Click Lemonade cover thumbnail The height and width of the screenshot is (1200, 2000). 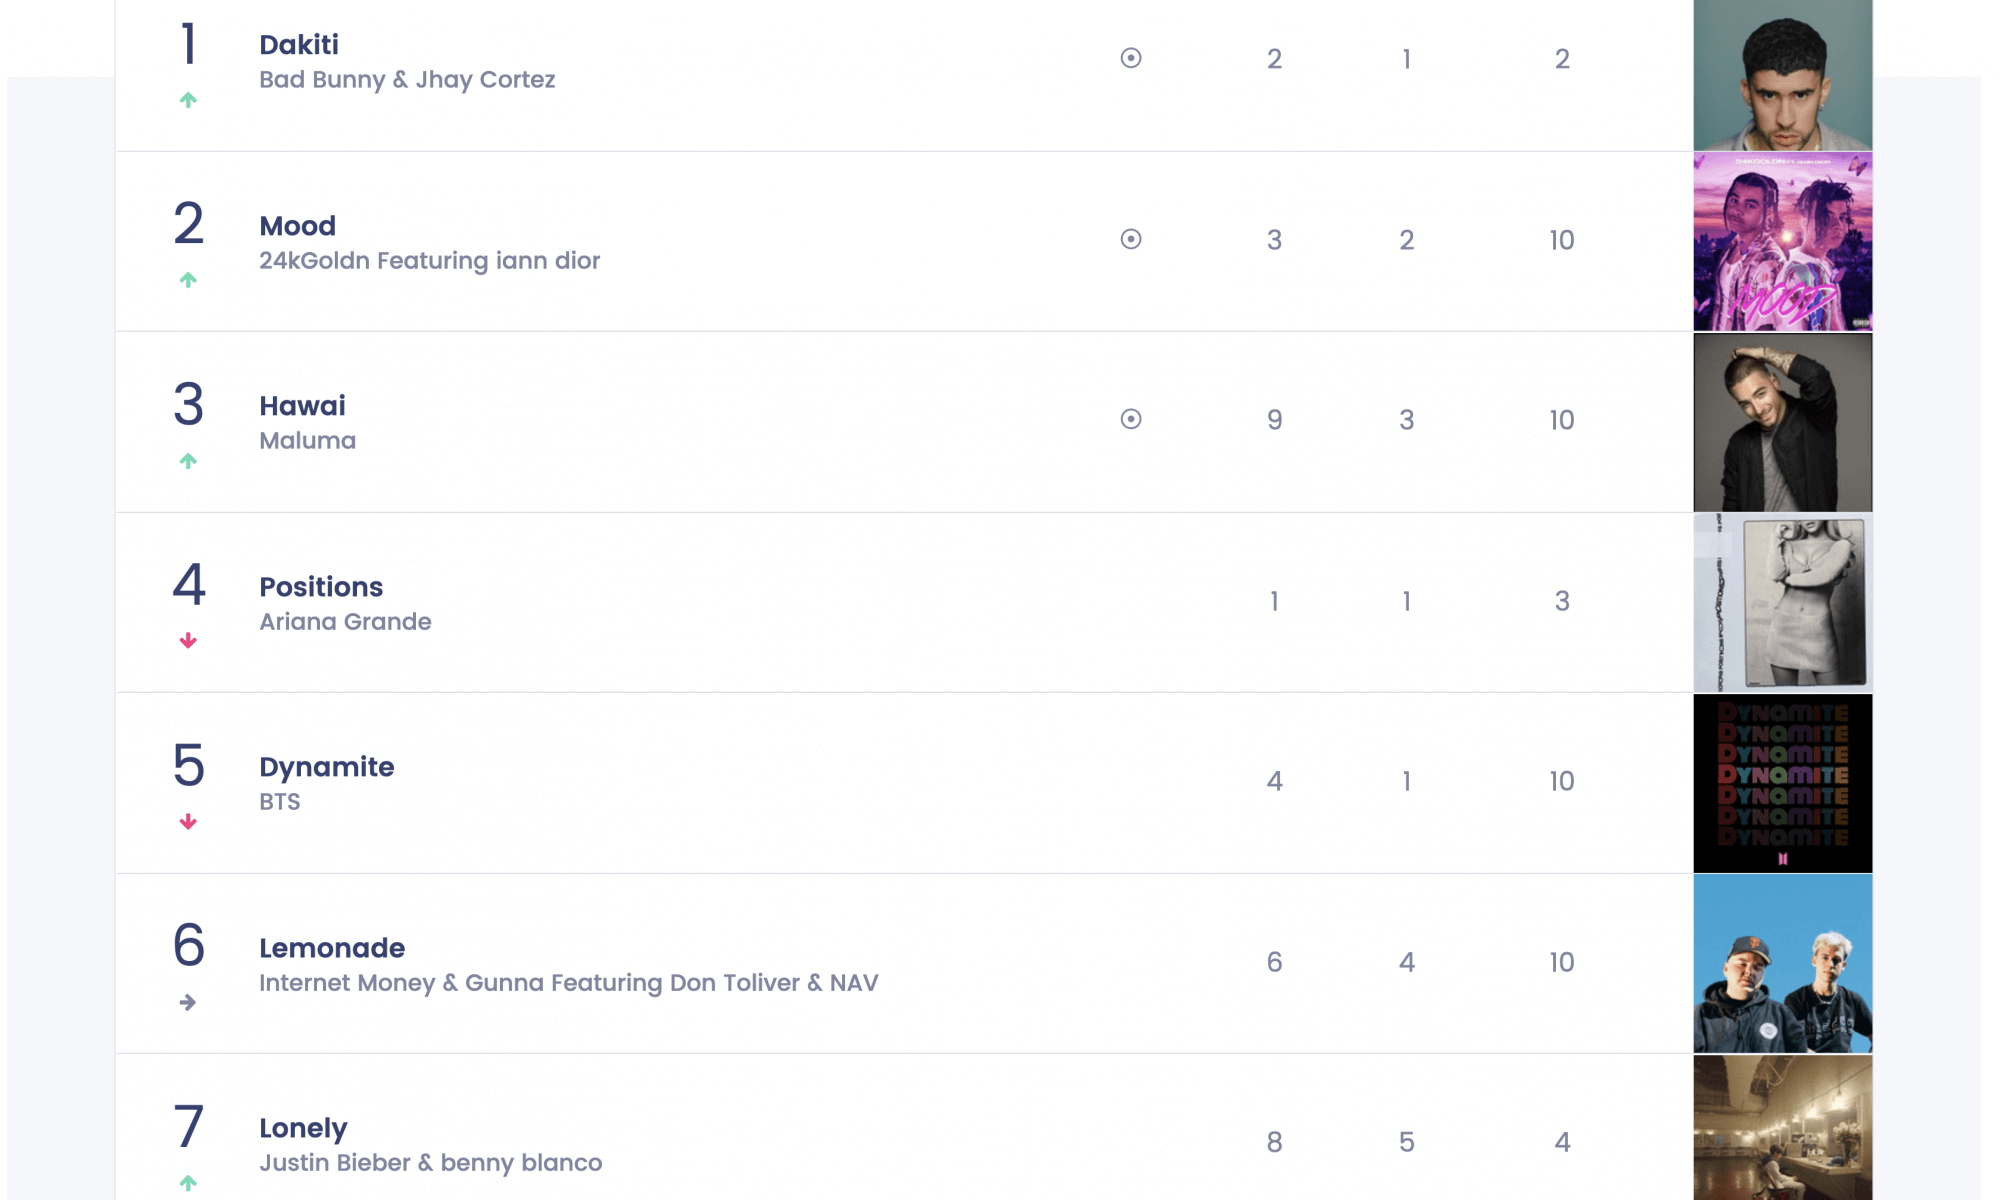click(x=1782, y=964)
